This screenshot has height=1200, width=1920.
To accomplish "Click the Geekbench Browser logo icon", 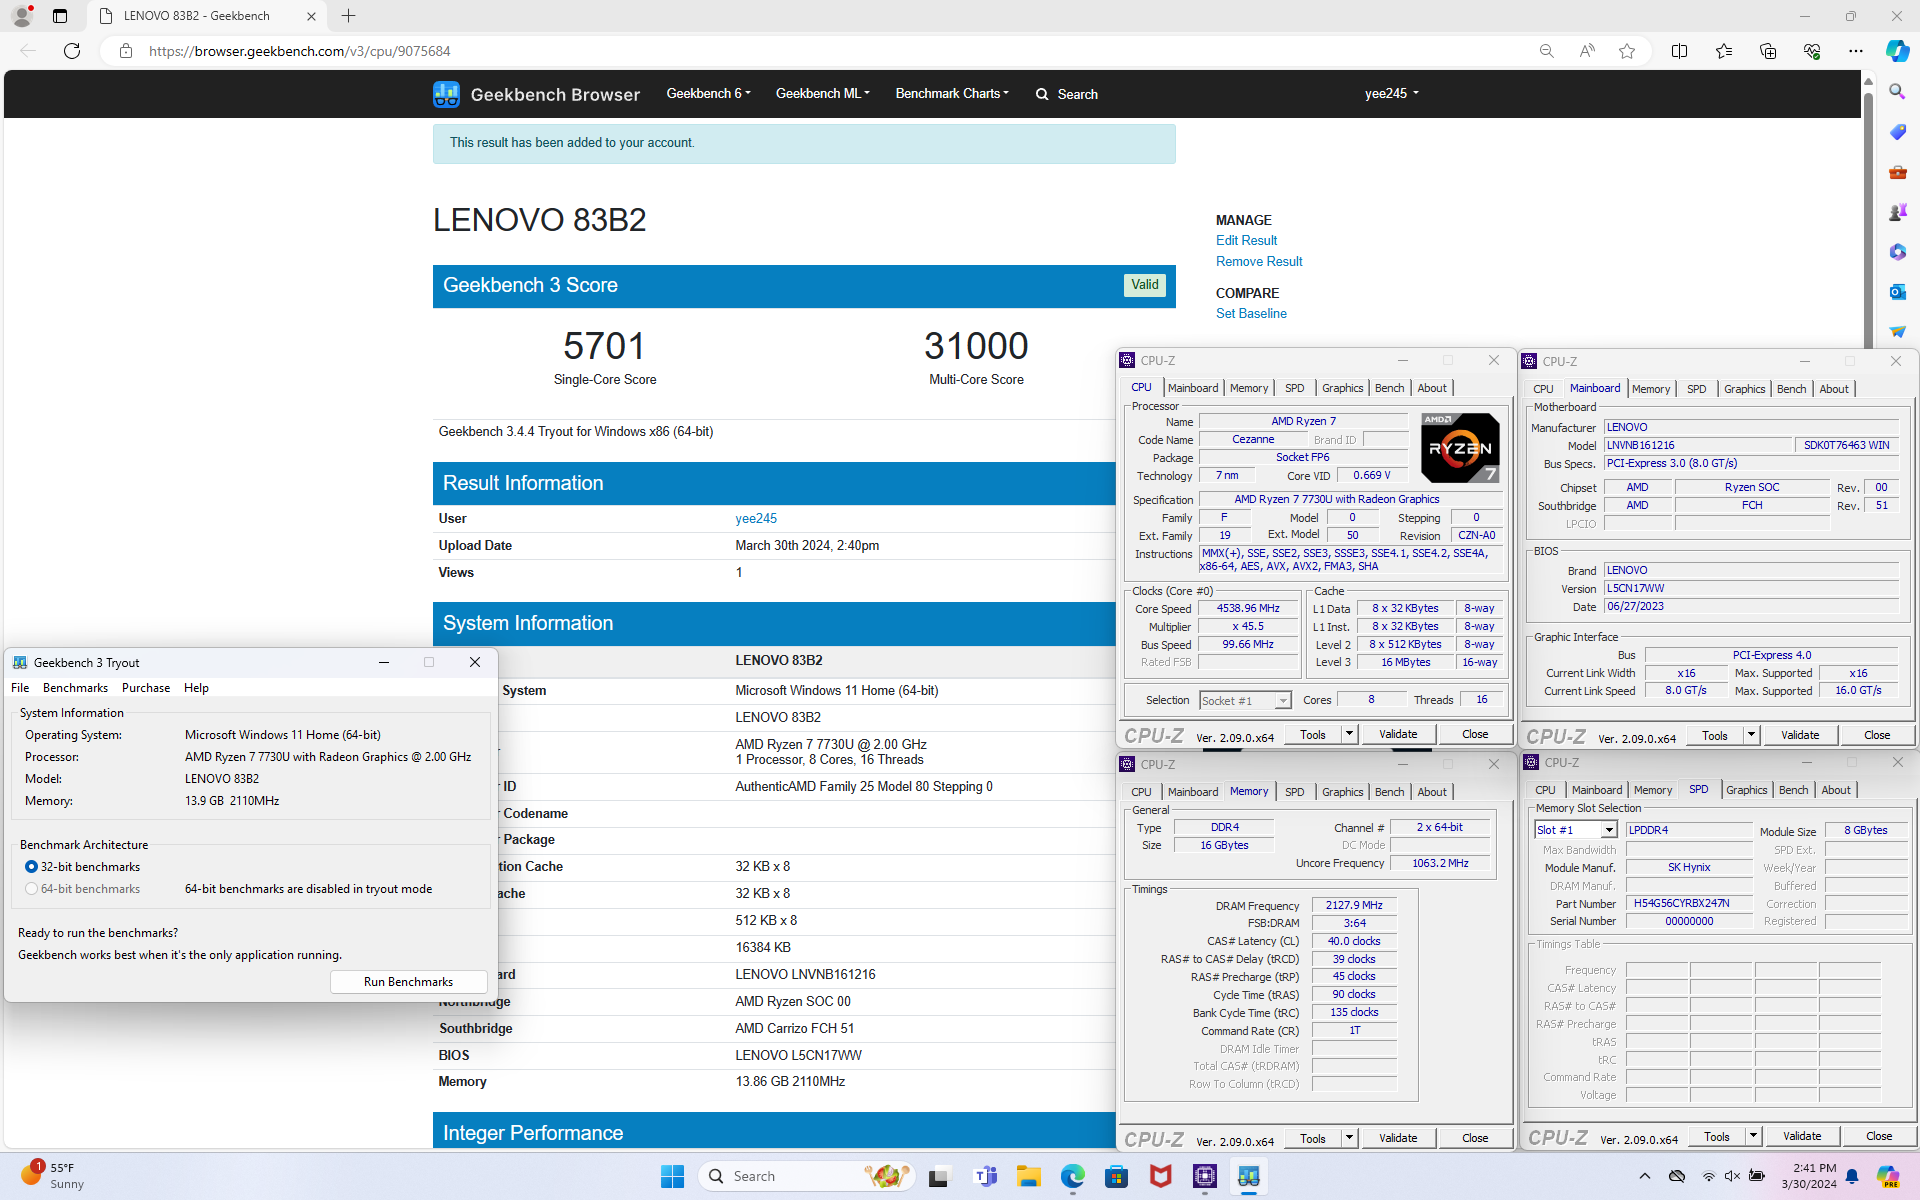I will 446,94.
